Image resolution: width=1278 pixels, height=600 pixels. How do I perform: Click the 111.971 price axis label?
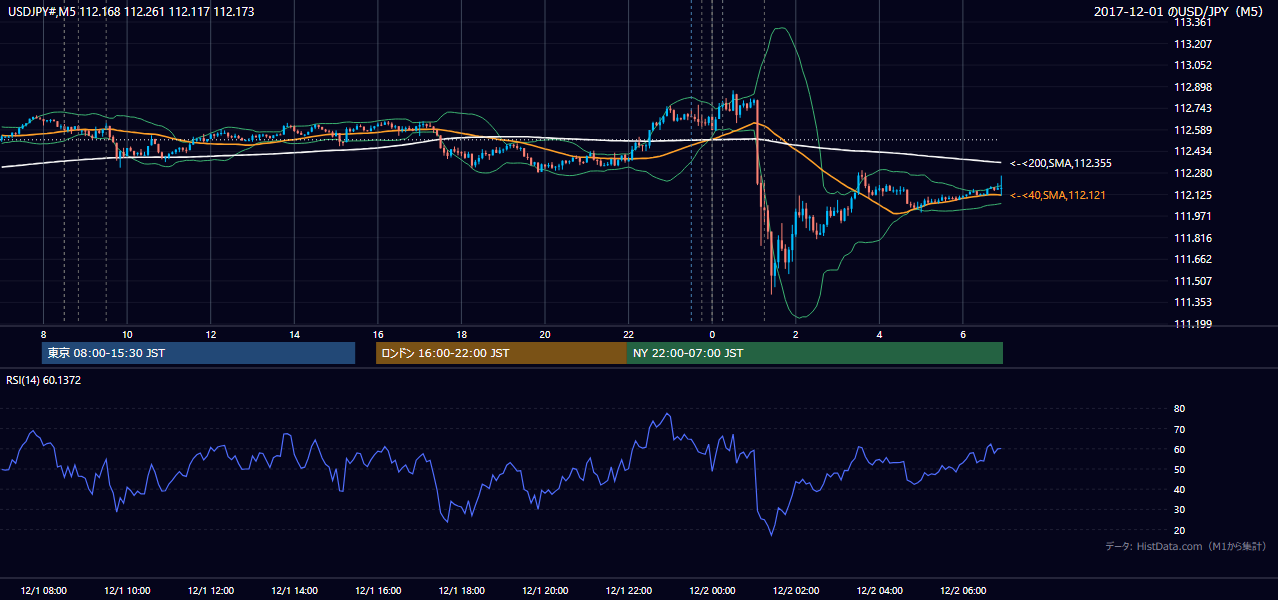[x=1192, y=216]
